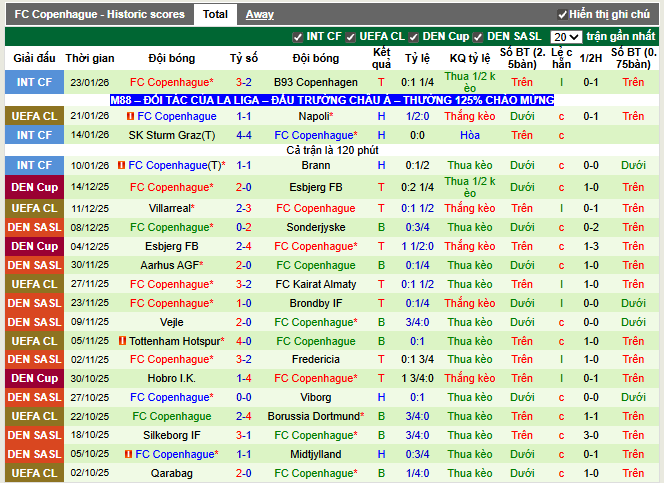This screenshot has width=664, height=483.
Task: Click Fredericia team name
Action: 315,359
